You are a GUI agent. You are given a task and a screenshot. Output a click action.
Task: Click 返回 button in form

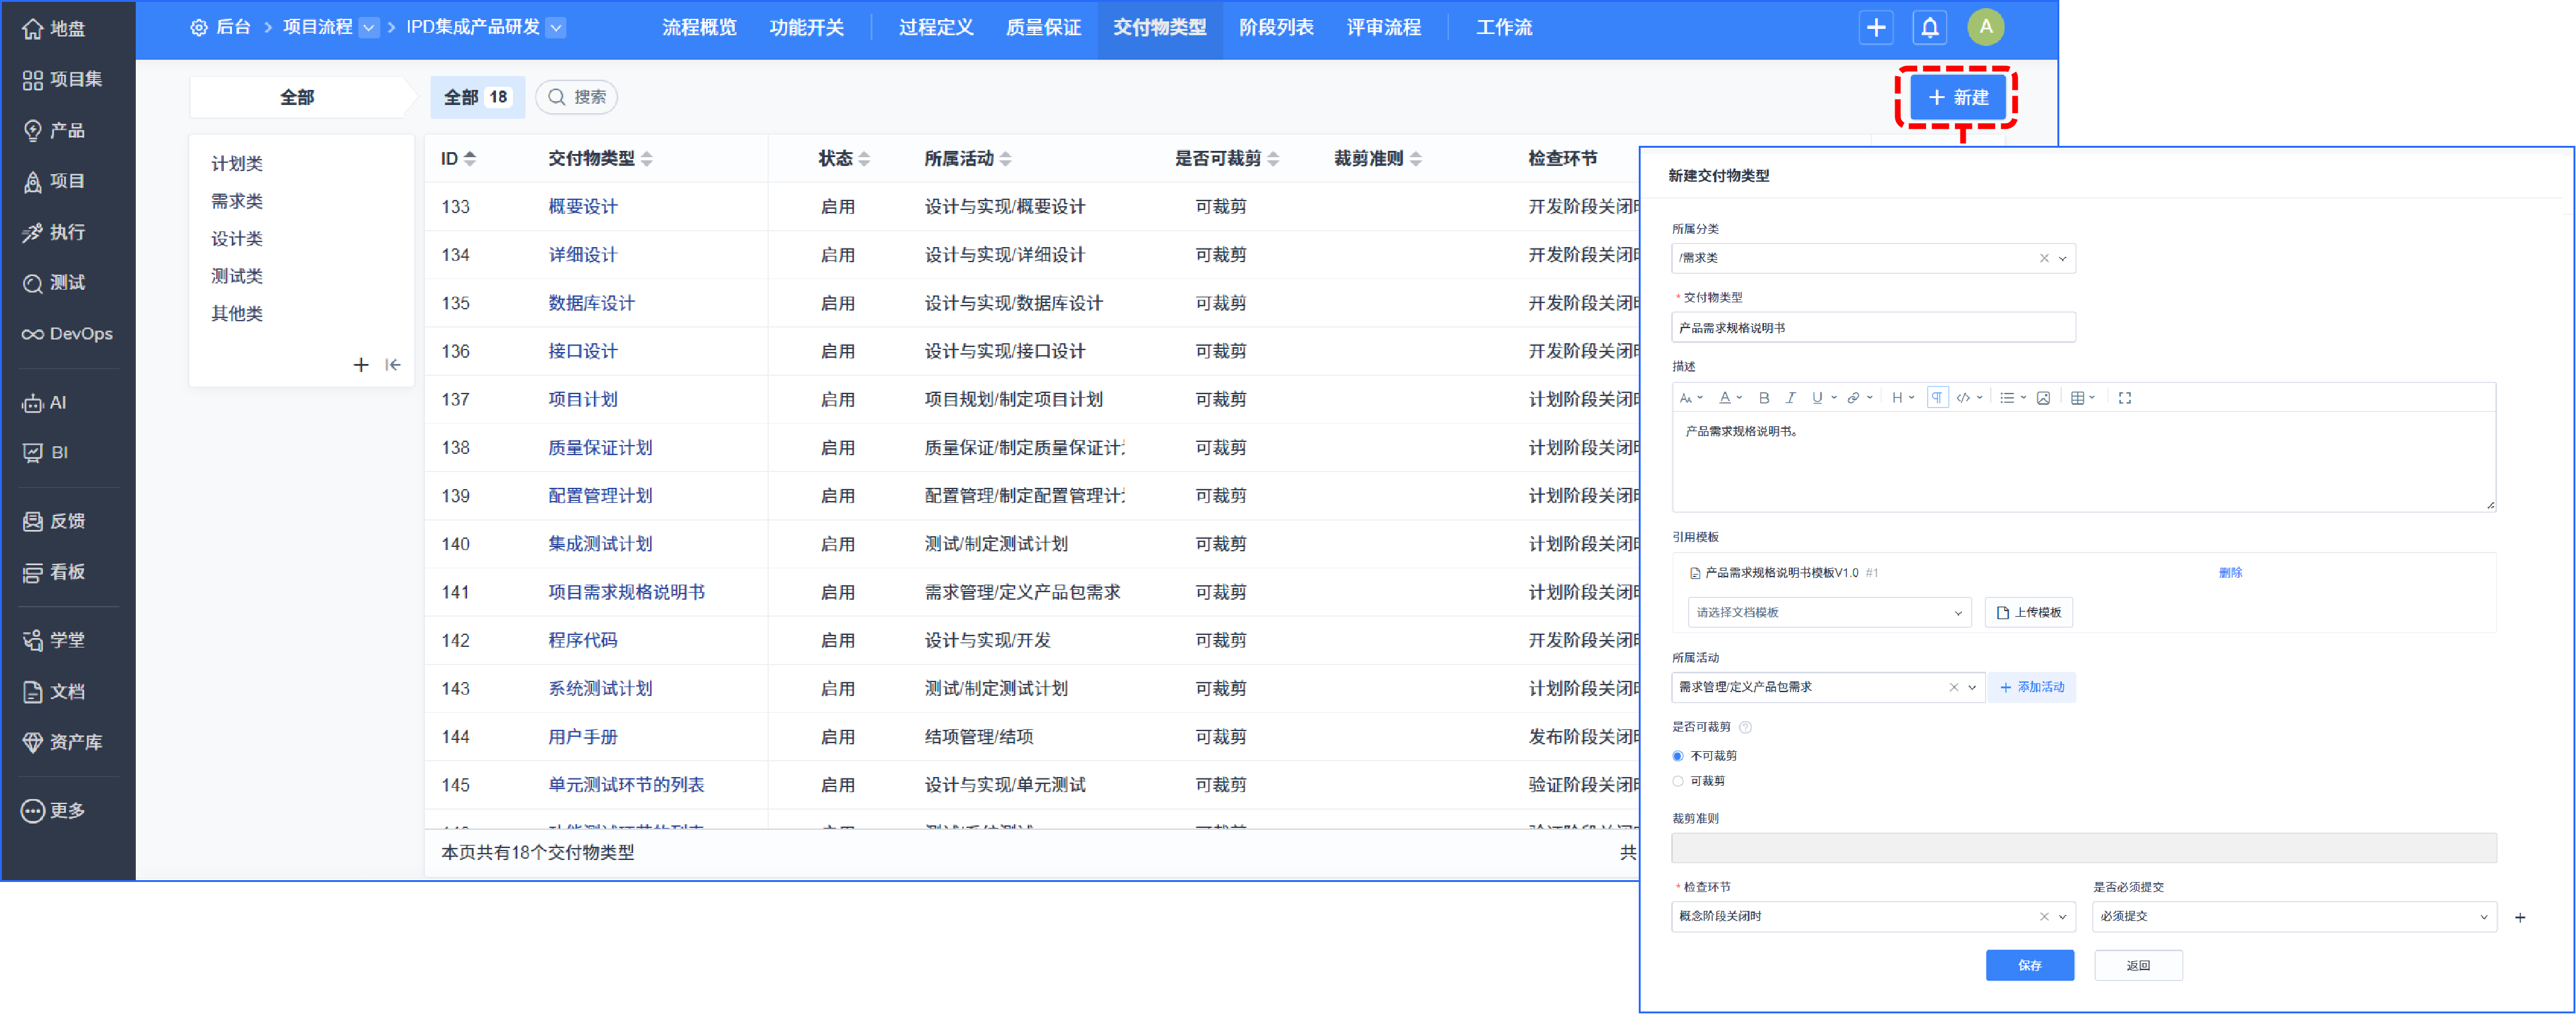(2138, 965)
